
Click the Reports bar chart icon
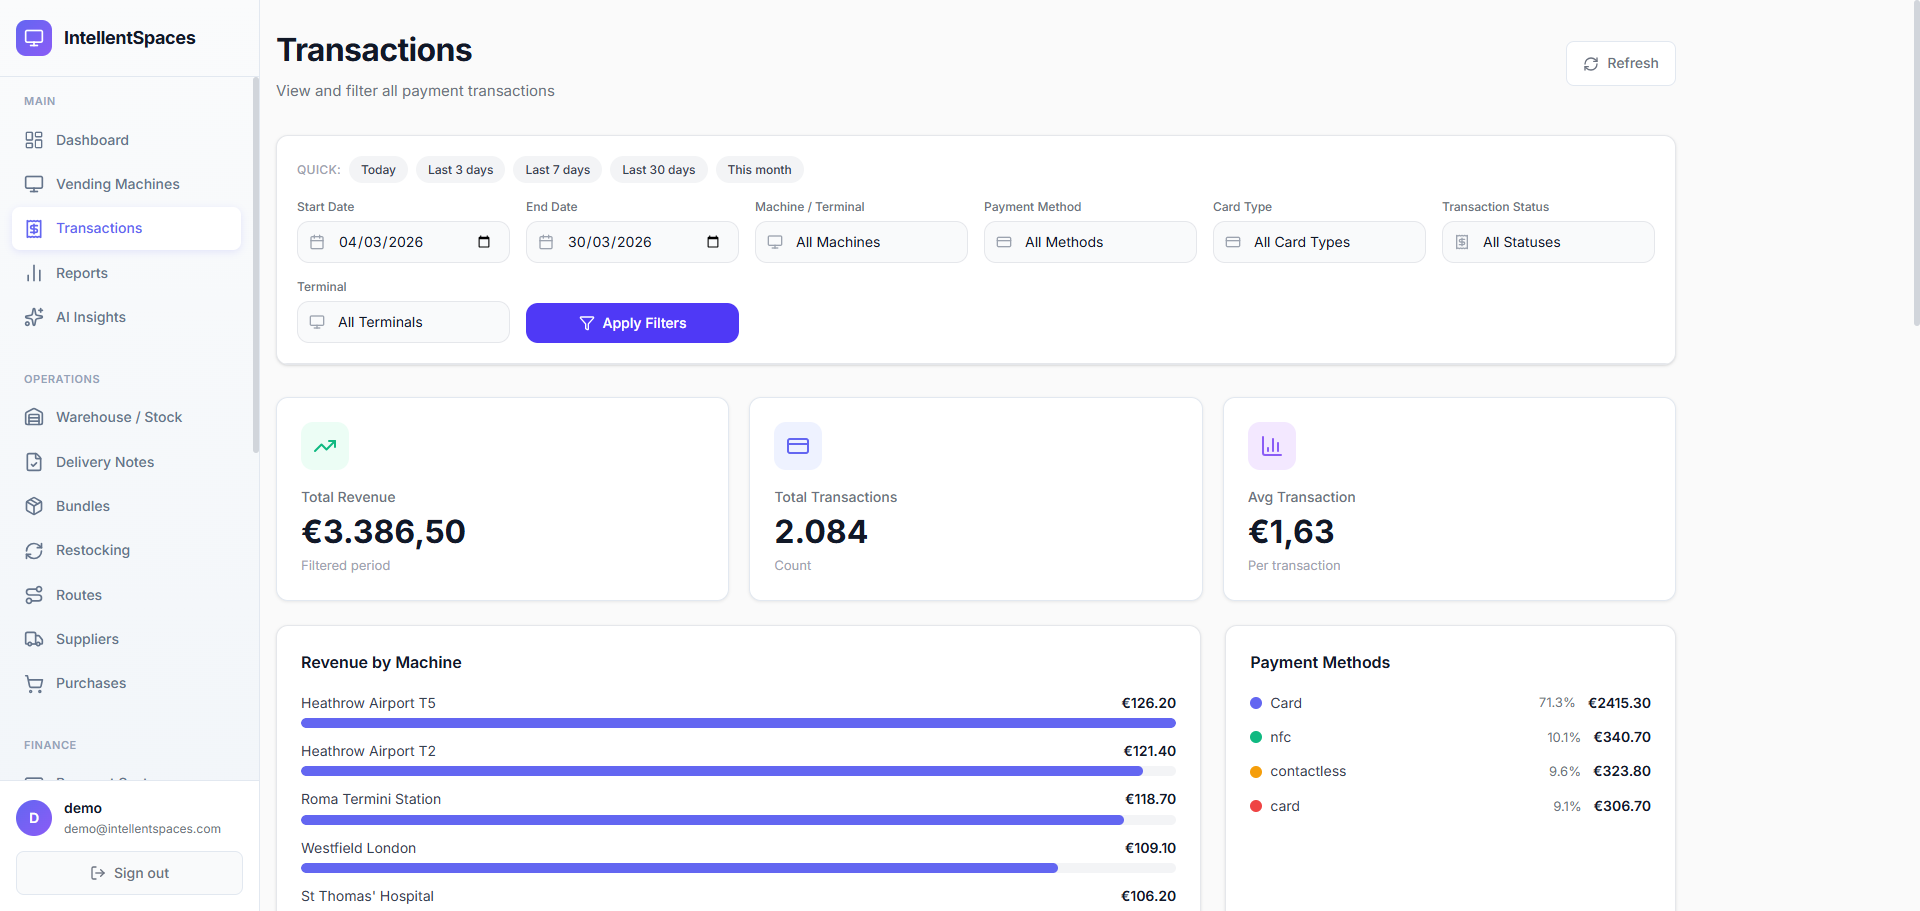tap(34, 273)
